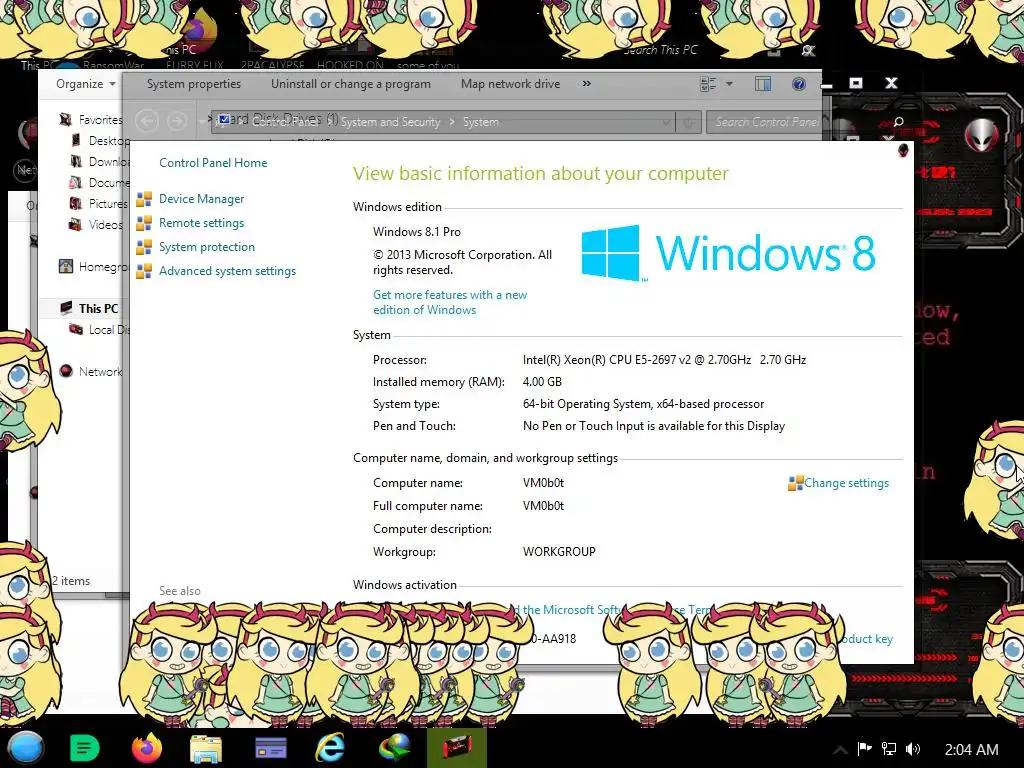
Task: Select System and Security breadcrumb
Action: pos(391,122)
